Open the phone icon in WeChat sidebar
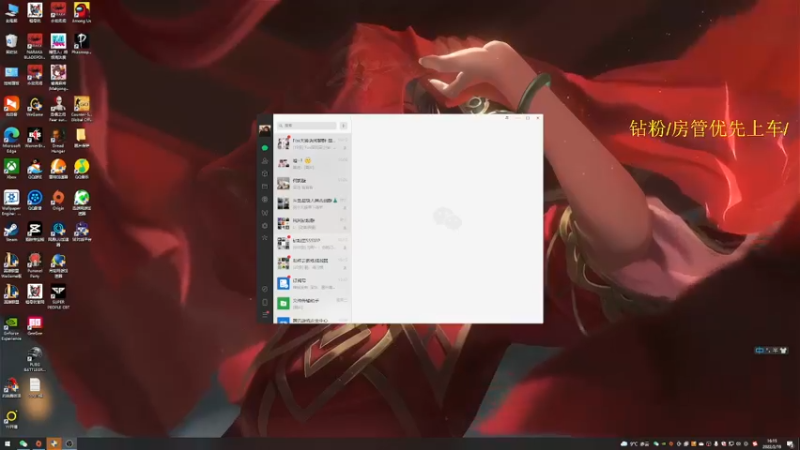Image resolution: width=800 pixels, height=450 pixels. click(x=264, y=302)
